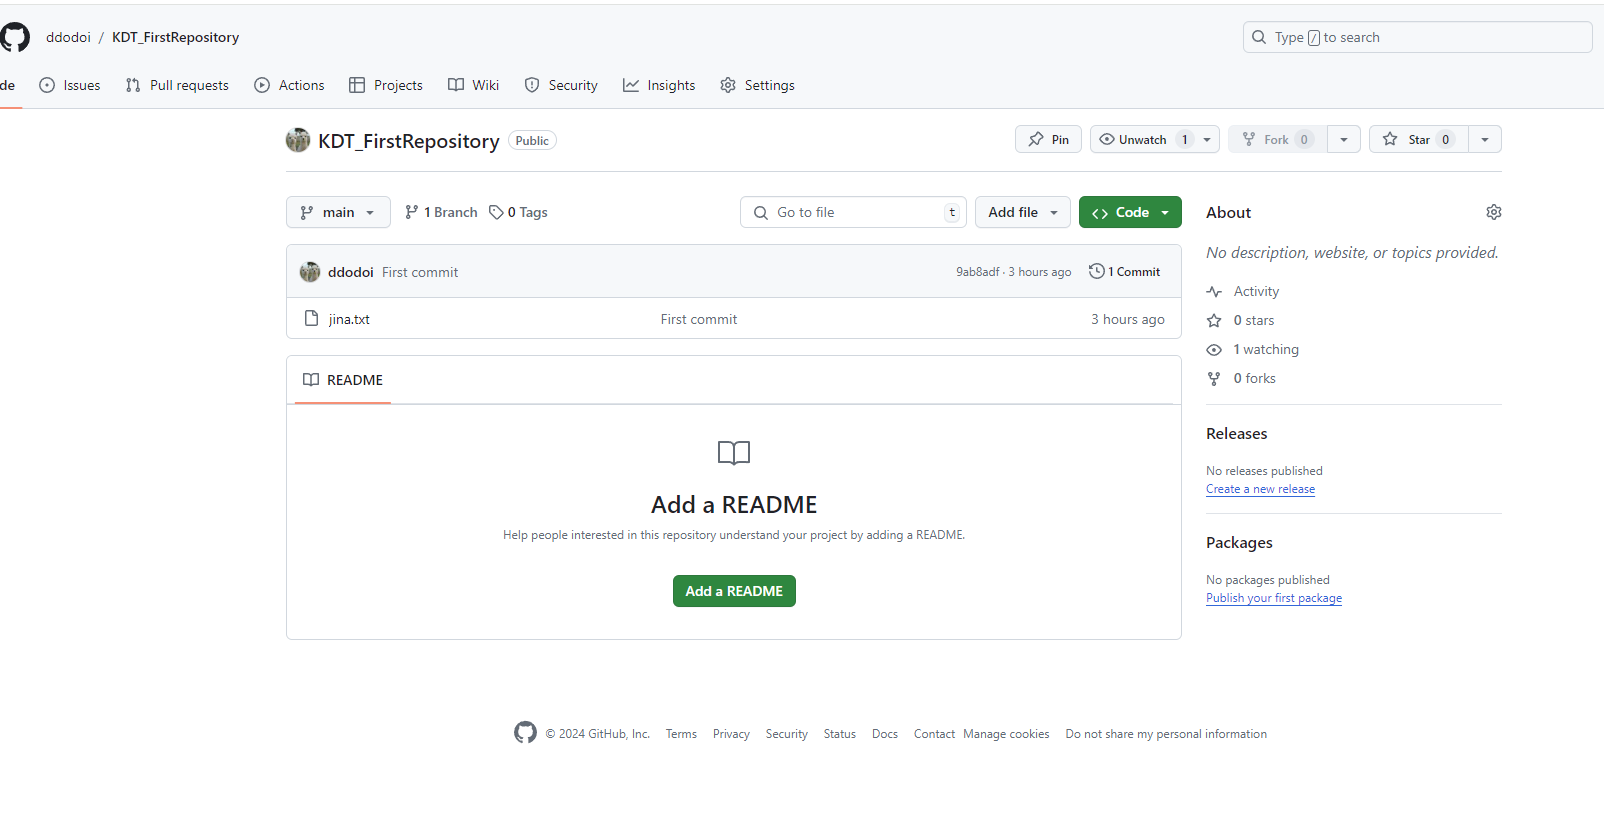Click the Activity pulse icon
The image size is (1604, 829).
point(1214,292)
